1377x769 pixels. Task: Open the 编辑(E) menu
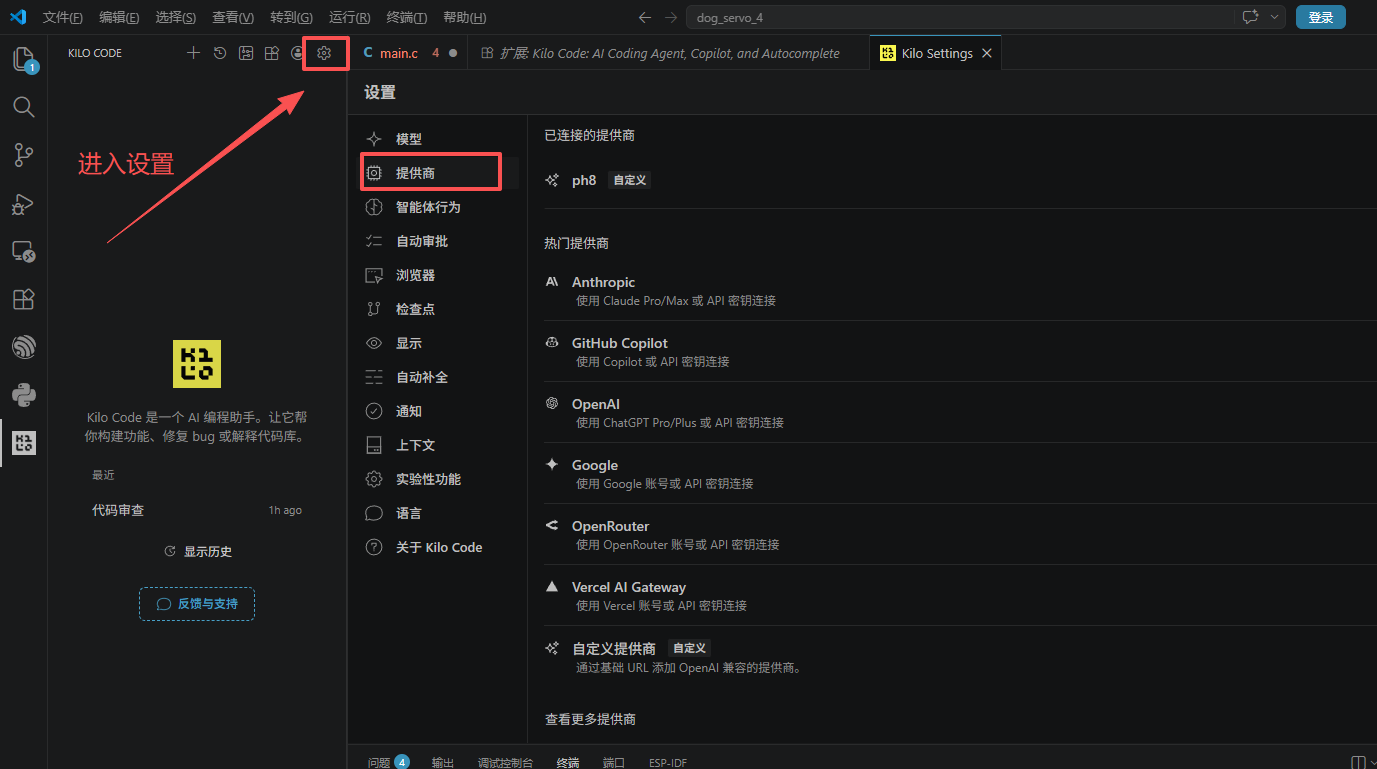point(120,18)
